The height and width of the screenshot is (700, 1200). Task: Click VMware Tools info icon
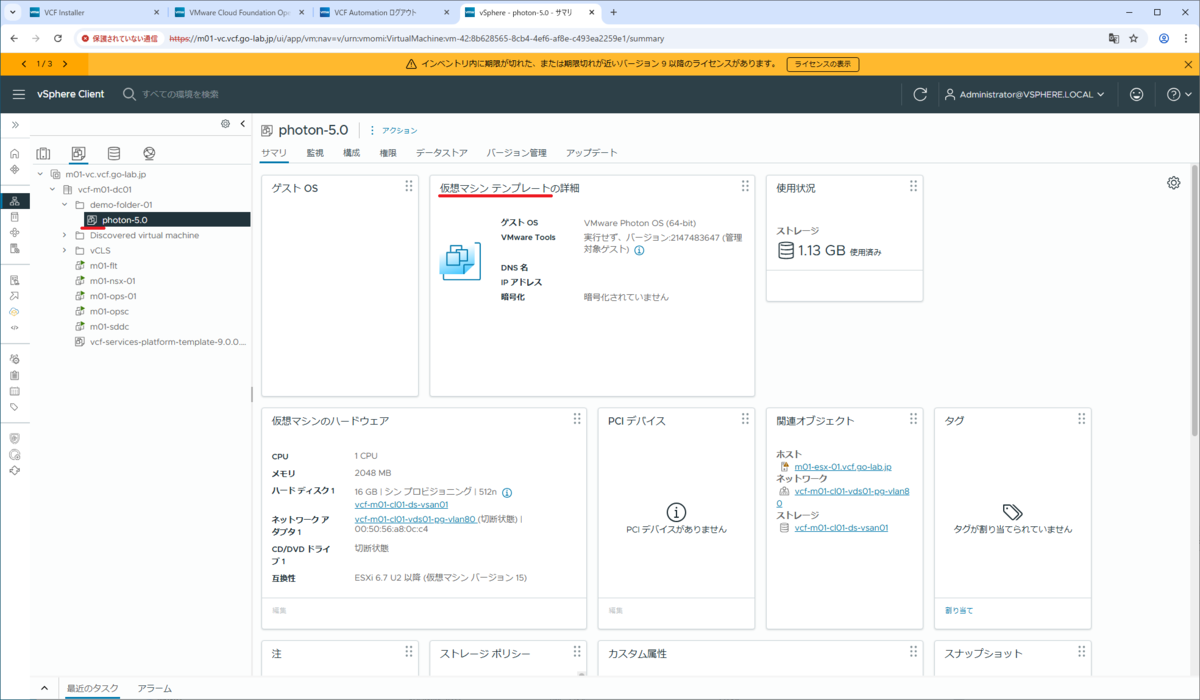(x=639, y=250)
